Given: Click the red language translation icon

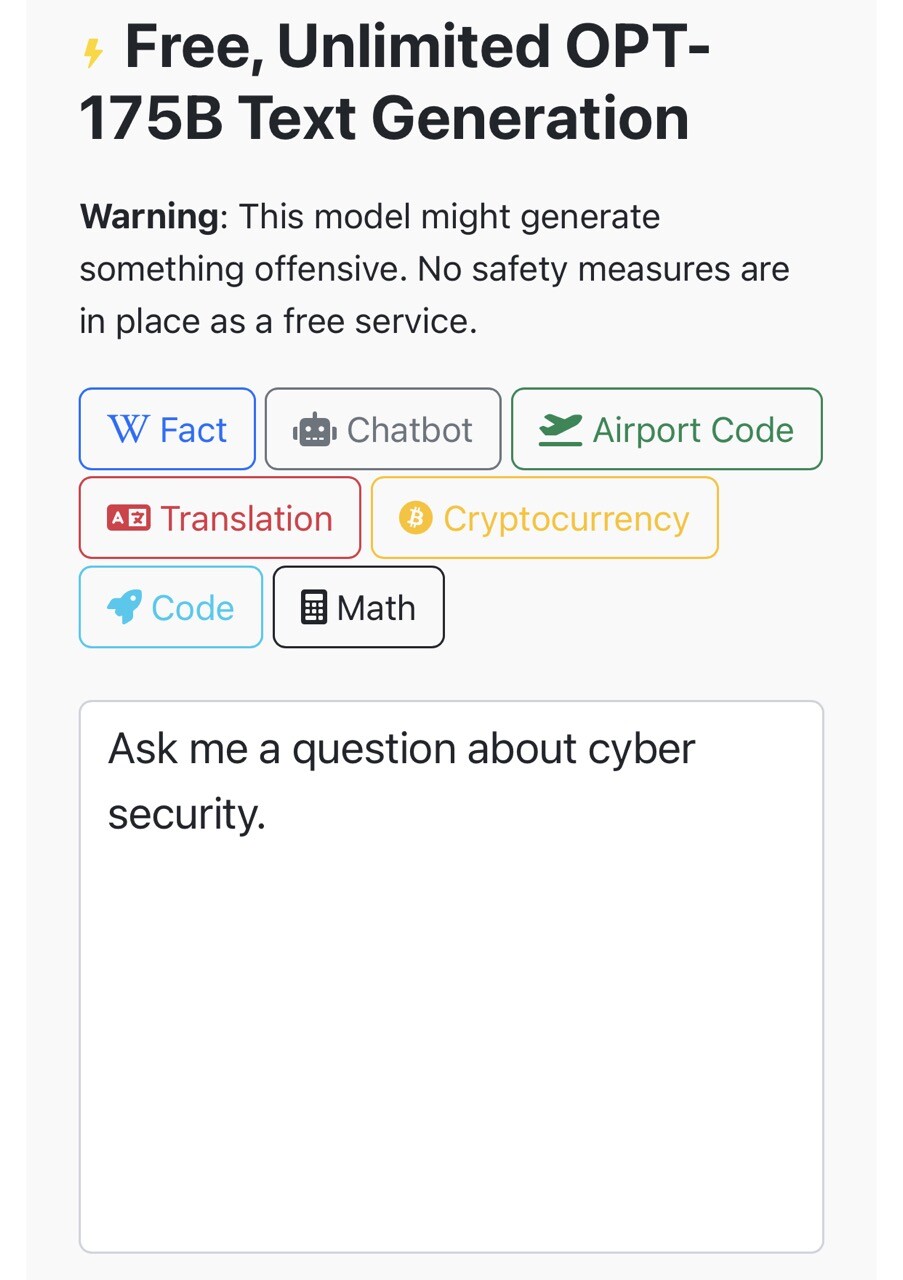Looking at the screenshot, I should pyautogui.click(x=128, y=519).
